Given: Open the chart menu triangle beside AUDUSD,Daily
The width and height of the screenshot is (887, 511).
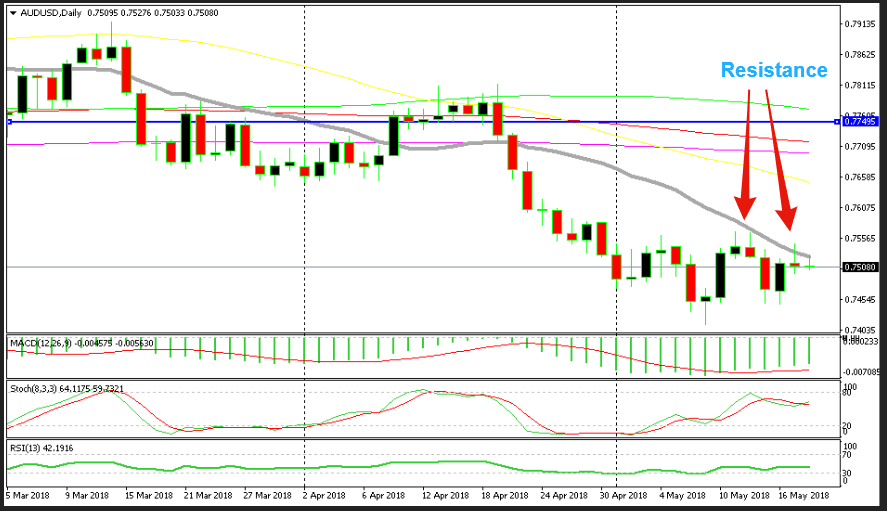Looking at the screenshot, I should tap(13, 13).
